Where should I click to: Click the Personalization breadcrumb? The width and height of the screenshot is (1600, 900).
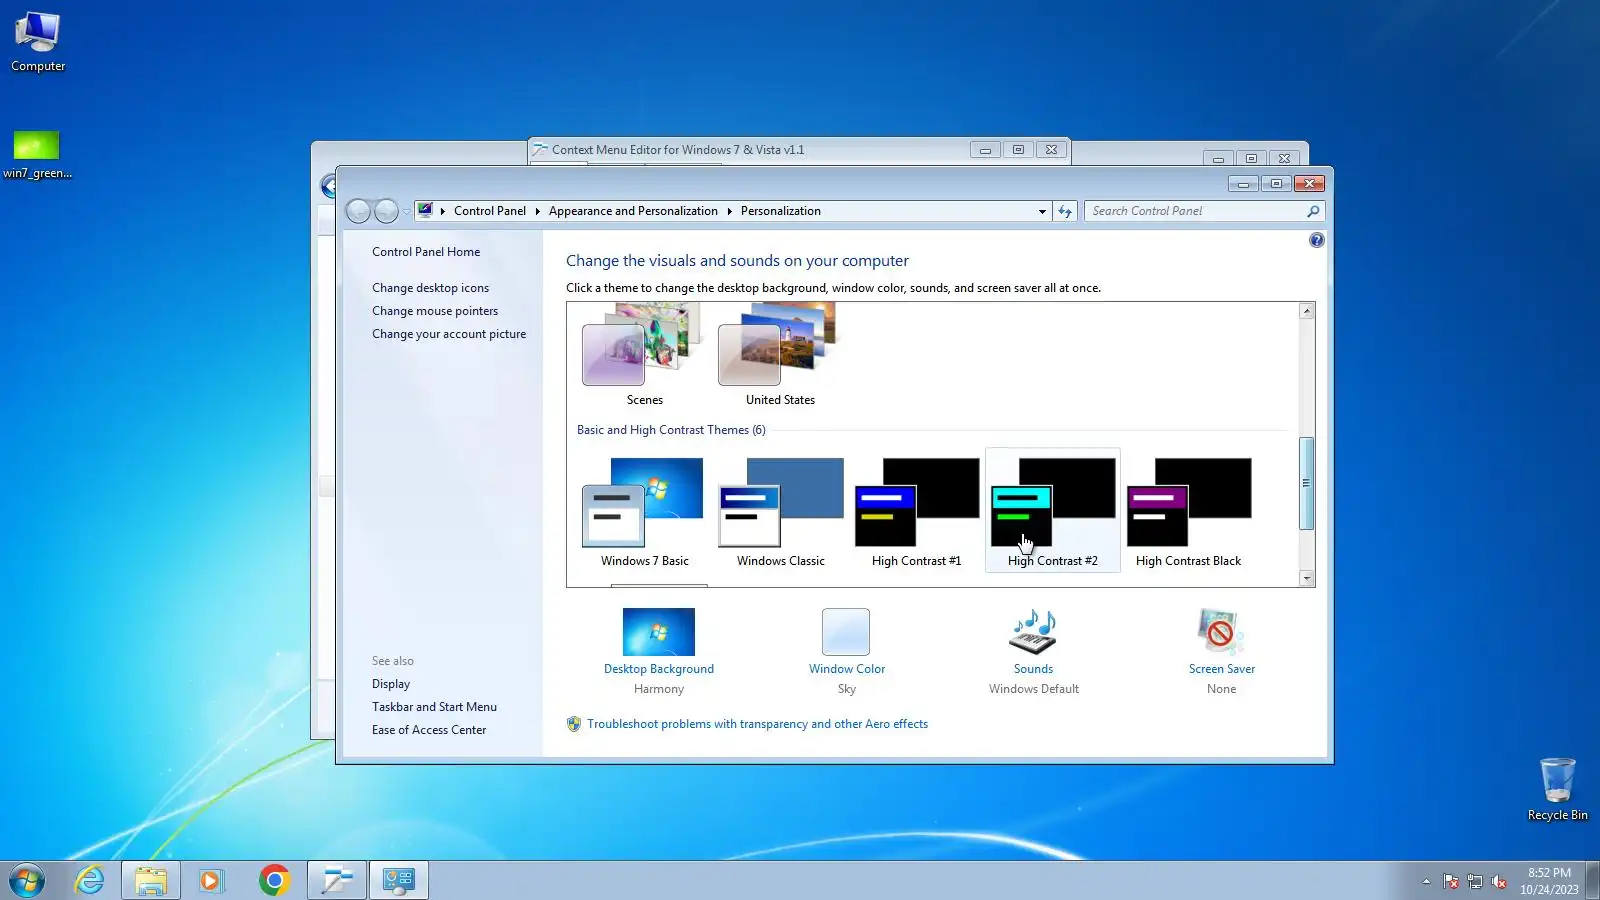click(x=781, y=211)
